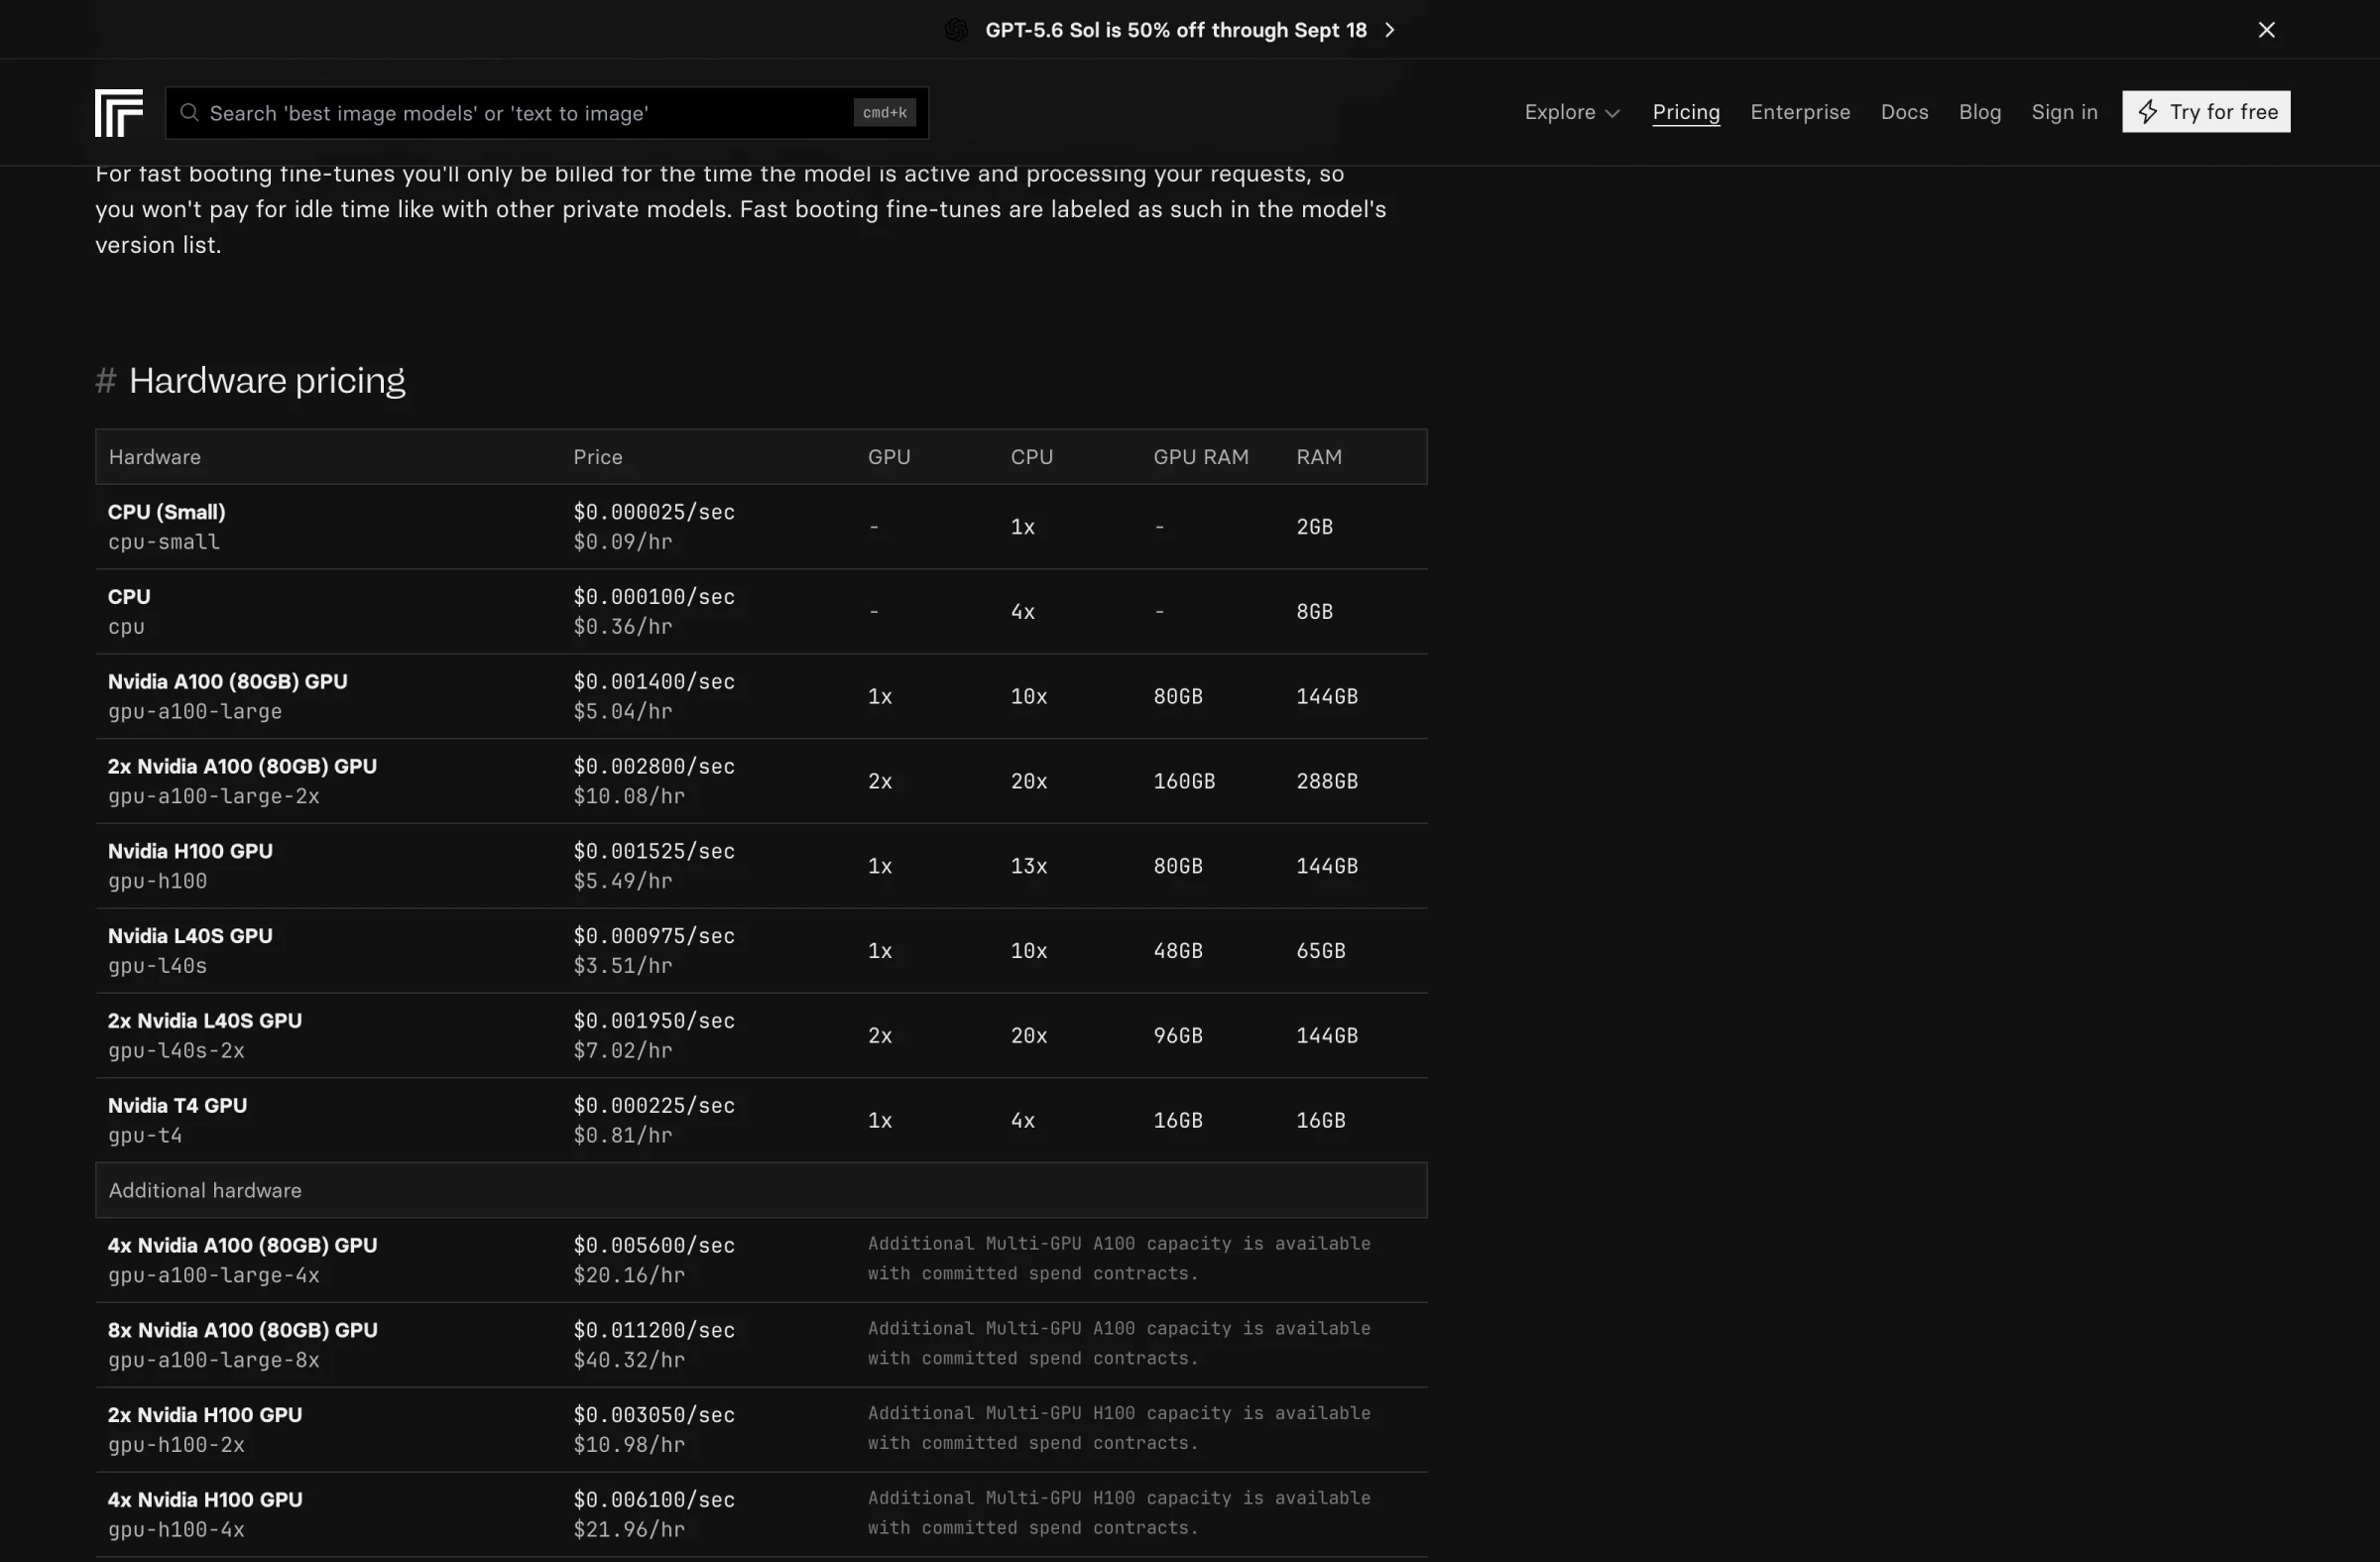
Task: Click the Replicate logo icon
Action: pyautogui.click(x=119, y=113)
